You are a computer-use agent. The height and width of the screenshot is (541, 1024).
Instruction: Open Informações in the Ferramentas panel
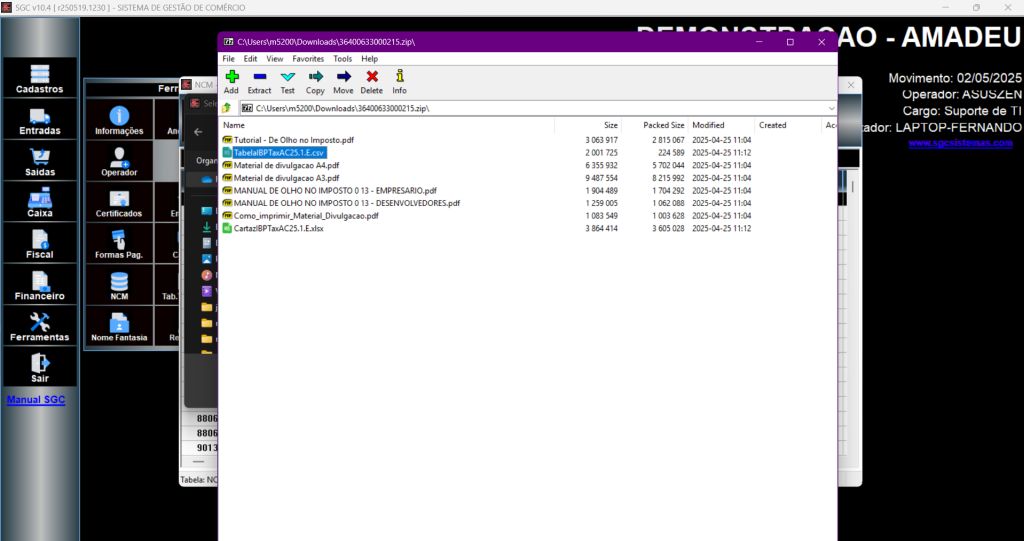[x=119, y=120]
